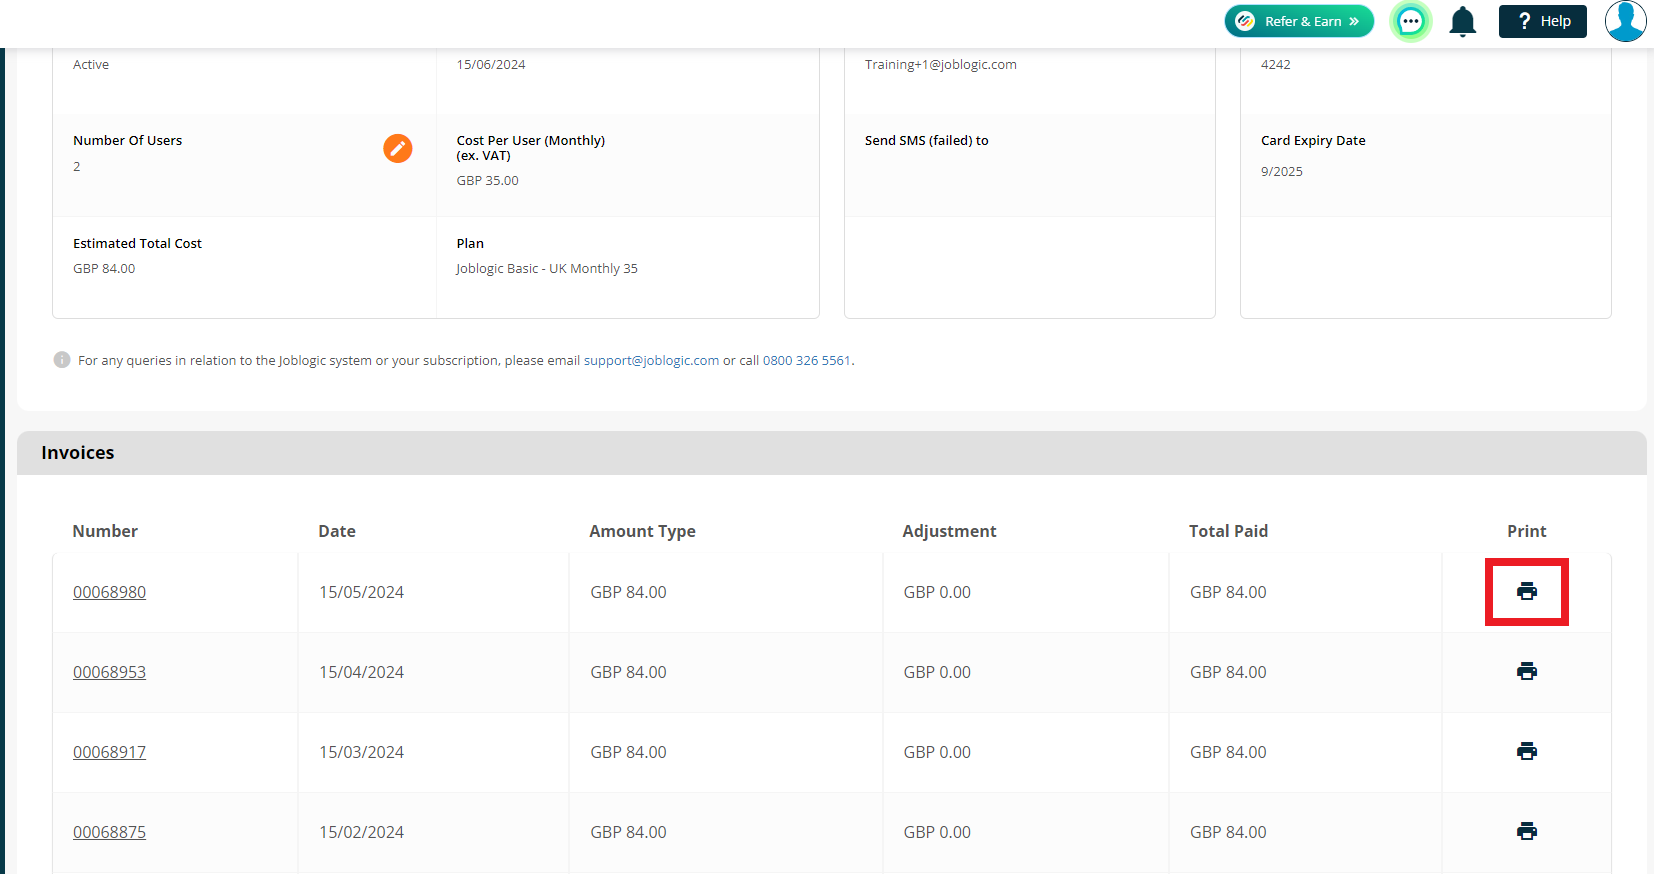Select the date 15/03/2024
Viewport: 1654px width, 874px height.
[361, 752]
